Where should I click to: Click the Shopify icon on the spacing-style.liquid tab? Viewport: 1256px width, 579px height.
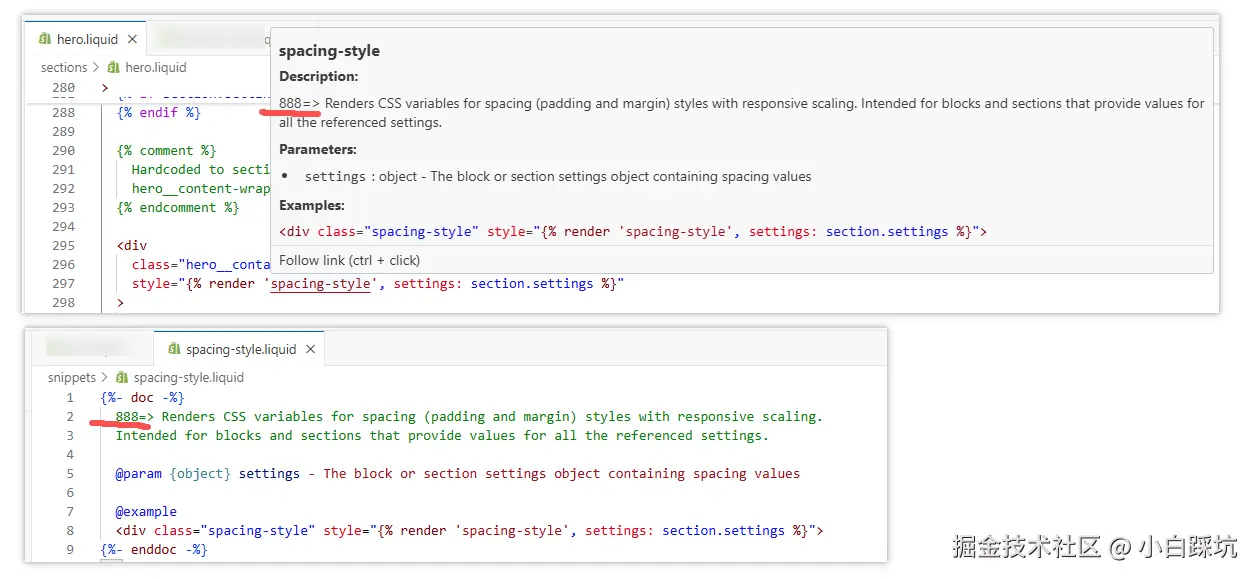pos(174,350)
